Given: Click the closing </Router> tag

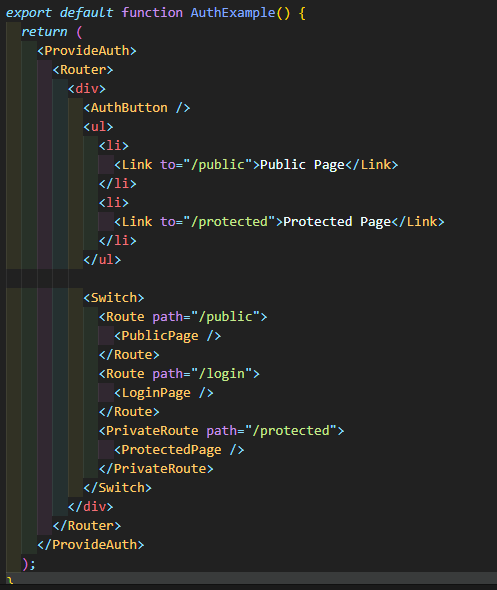Looking at the screenshot, I should pos(87,526).
